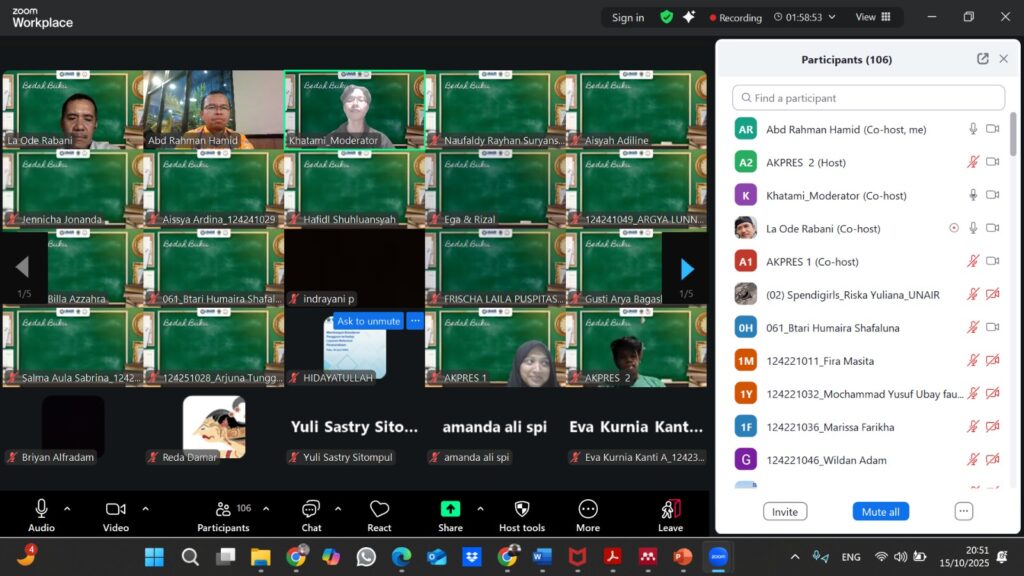Click the green Share screen icon

450,509
